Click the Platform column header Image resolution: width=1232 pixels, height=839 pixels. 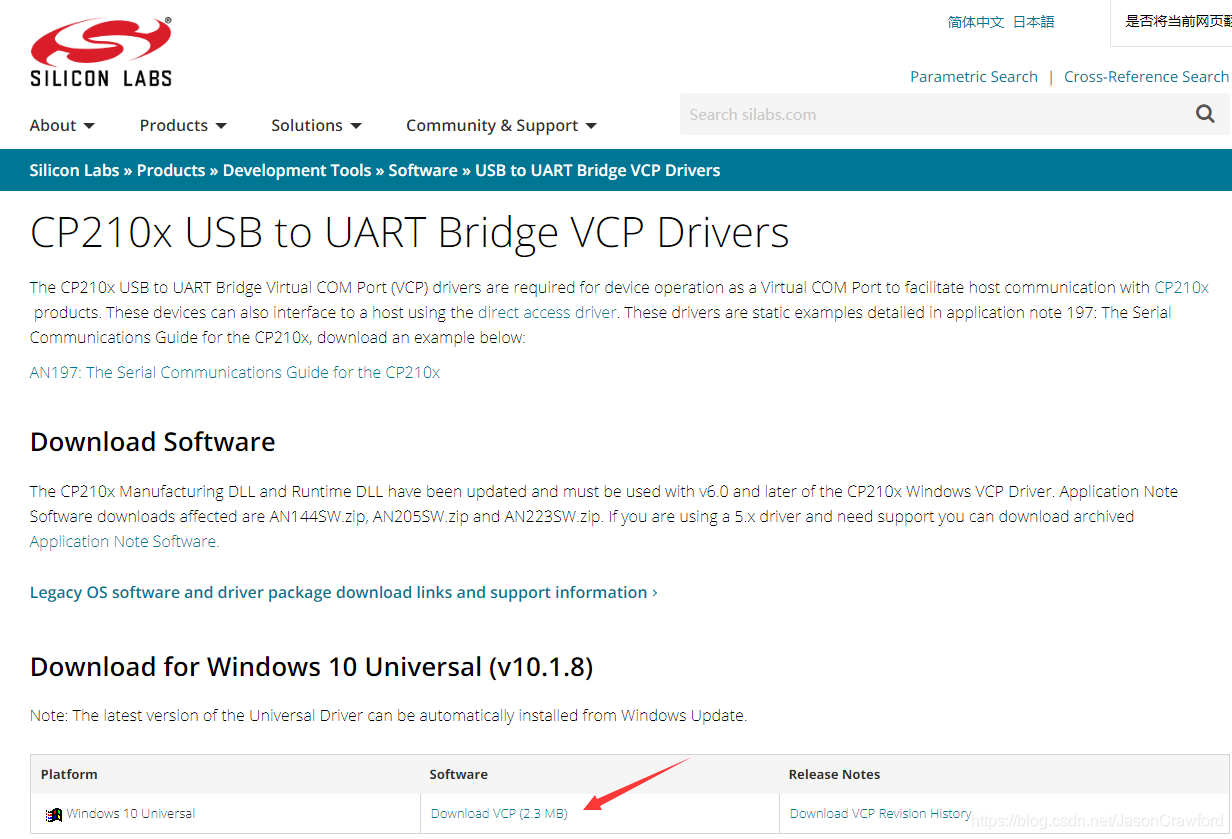tap(69, 774)
